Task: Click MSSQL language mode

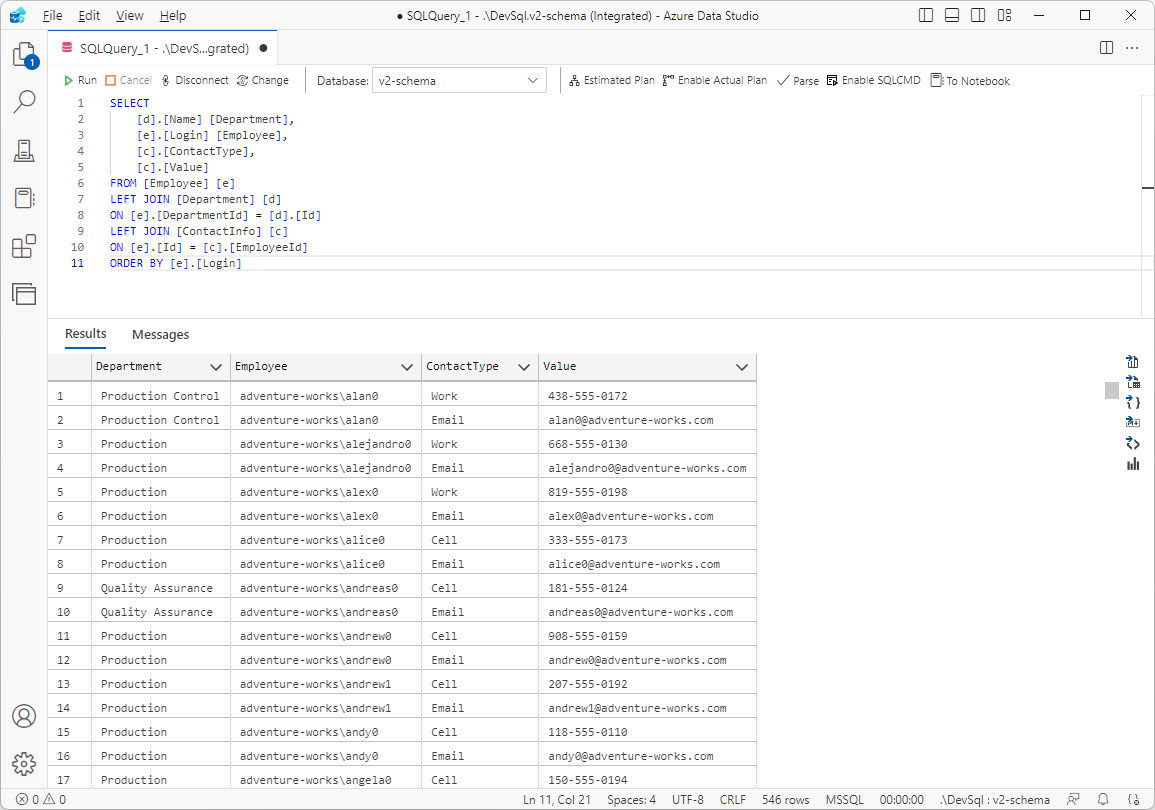Action: click(x=844, y=799)
